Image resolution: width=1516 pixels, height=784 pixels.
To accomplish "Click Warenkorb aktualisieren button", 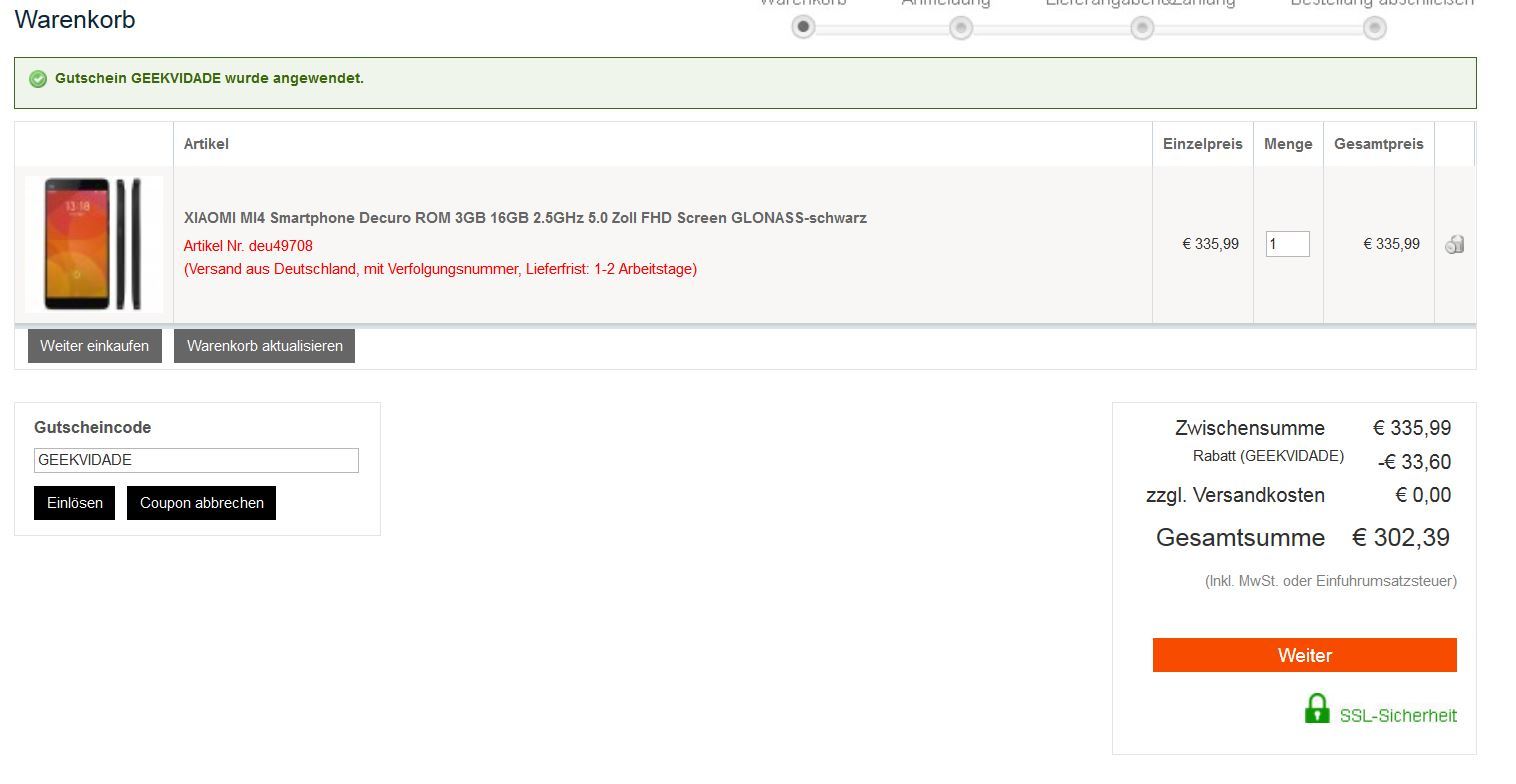I will pyautogui.click(x=264, y=346).
